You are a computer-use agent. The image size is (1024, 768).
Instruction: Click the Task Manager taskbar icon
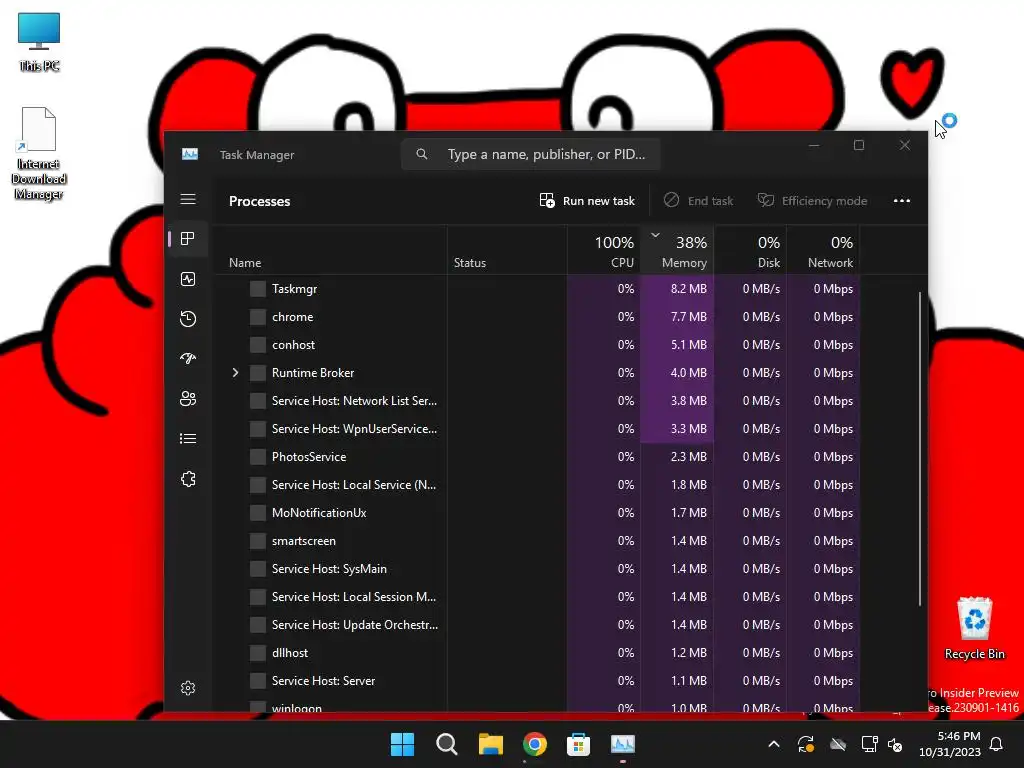pyautogui.click(x=622, y=744)
